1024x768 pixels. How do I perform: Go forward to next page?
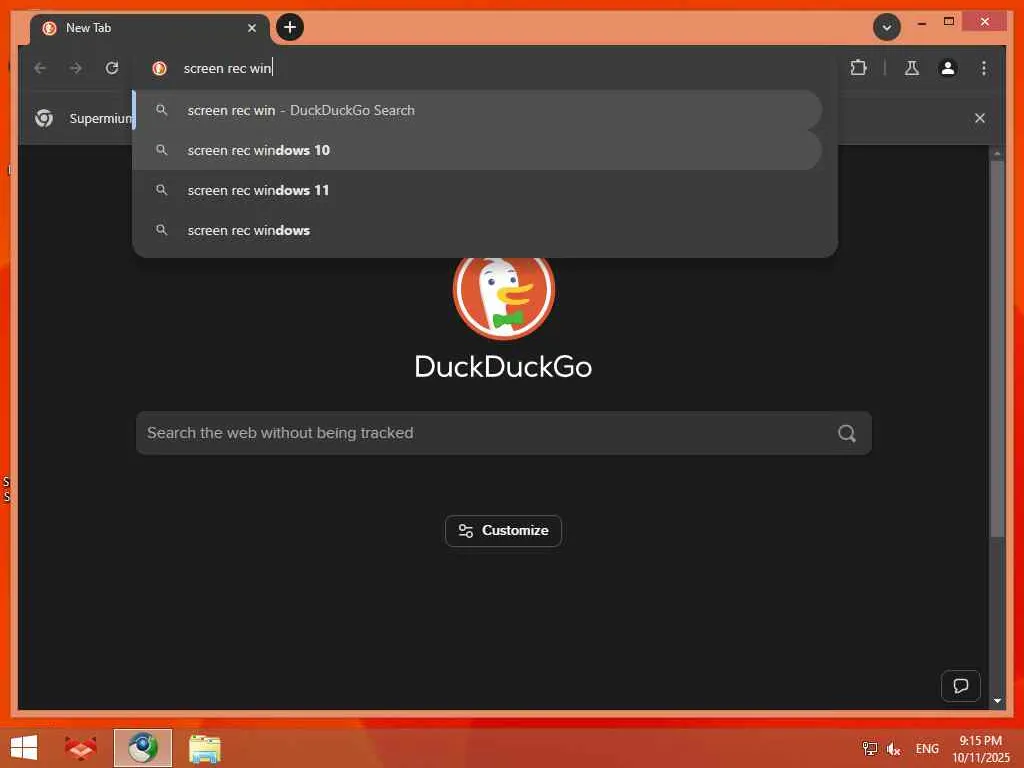click(x=76, y=68)
